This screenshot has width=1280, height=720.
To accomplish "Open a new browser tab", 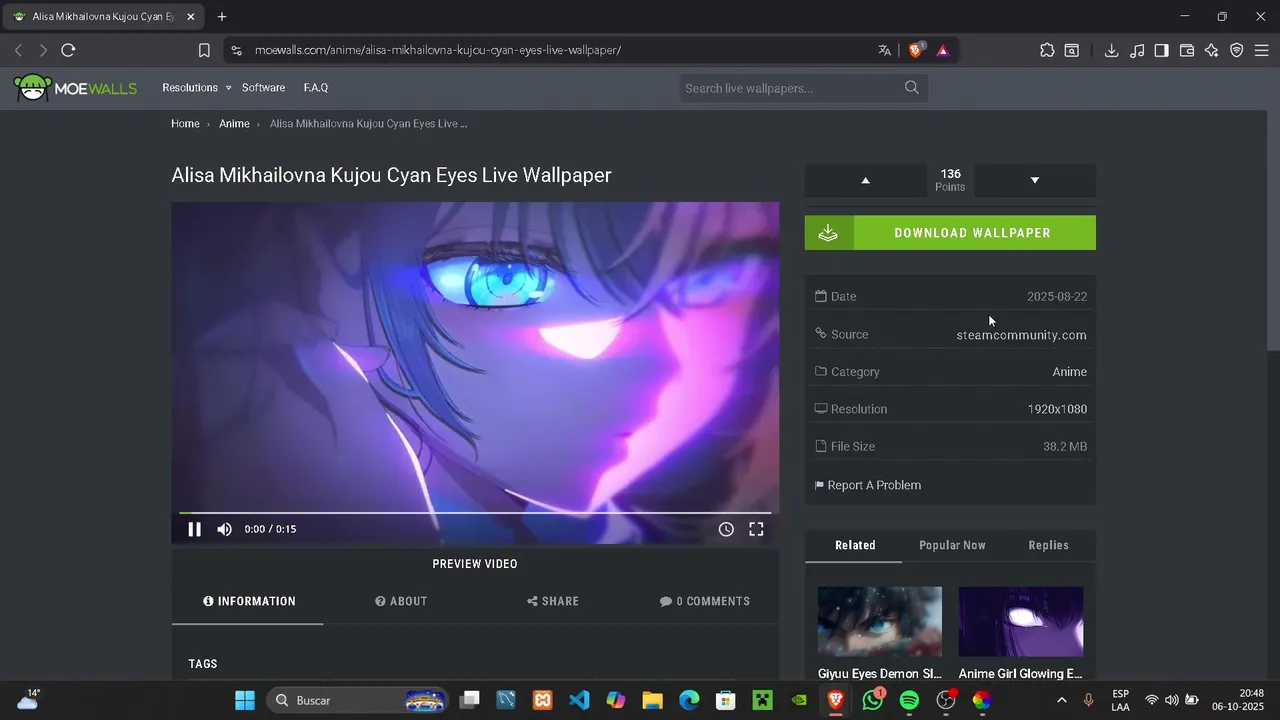I will [222, 17].
